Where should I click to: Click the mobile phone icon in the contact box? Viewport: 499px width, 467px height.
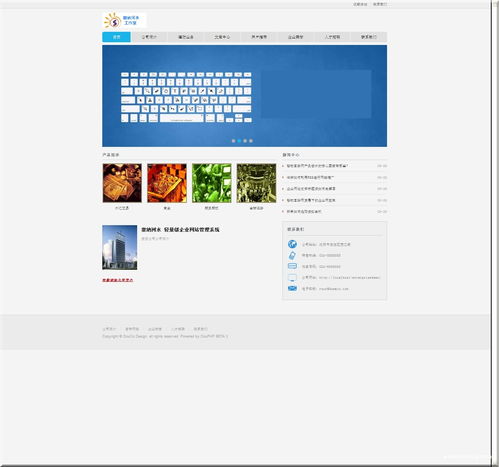click(x=292, y=255)
